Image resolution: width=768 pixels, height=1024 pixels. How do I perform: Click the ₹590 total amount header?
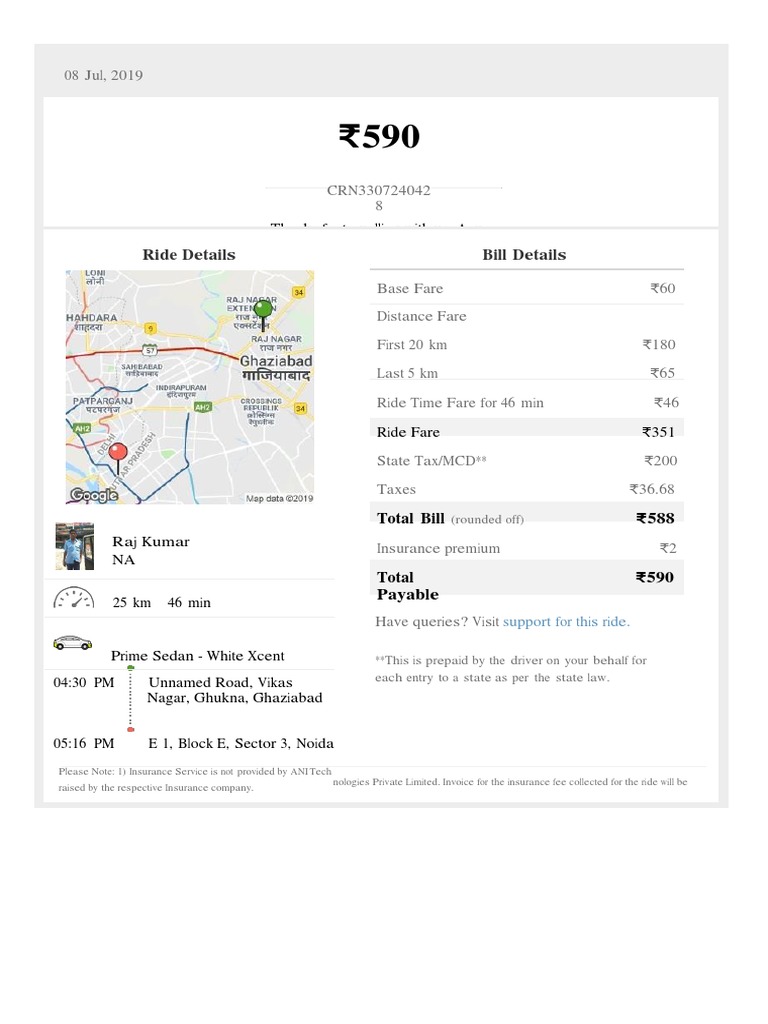(379, 136)
